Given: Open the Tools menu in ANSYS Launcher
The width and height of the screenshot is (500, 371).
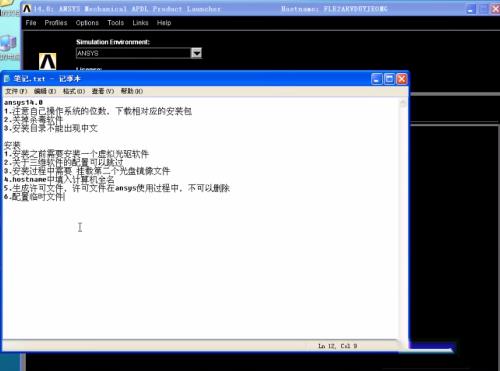Looking at the screenshot, I should (x=115, y=23).
